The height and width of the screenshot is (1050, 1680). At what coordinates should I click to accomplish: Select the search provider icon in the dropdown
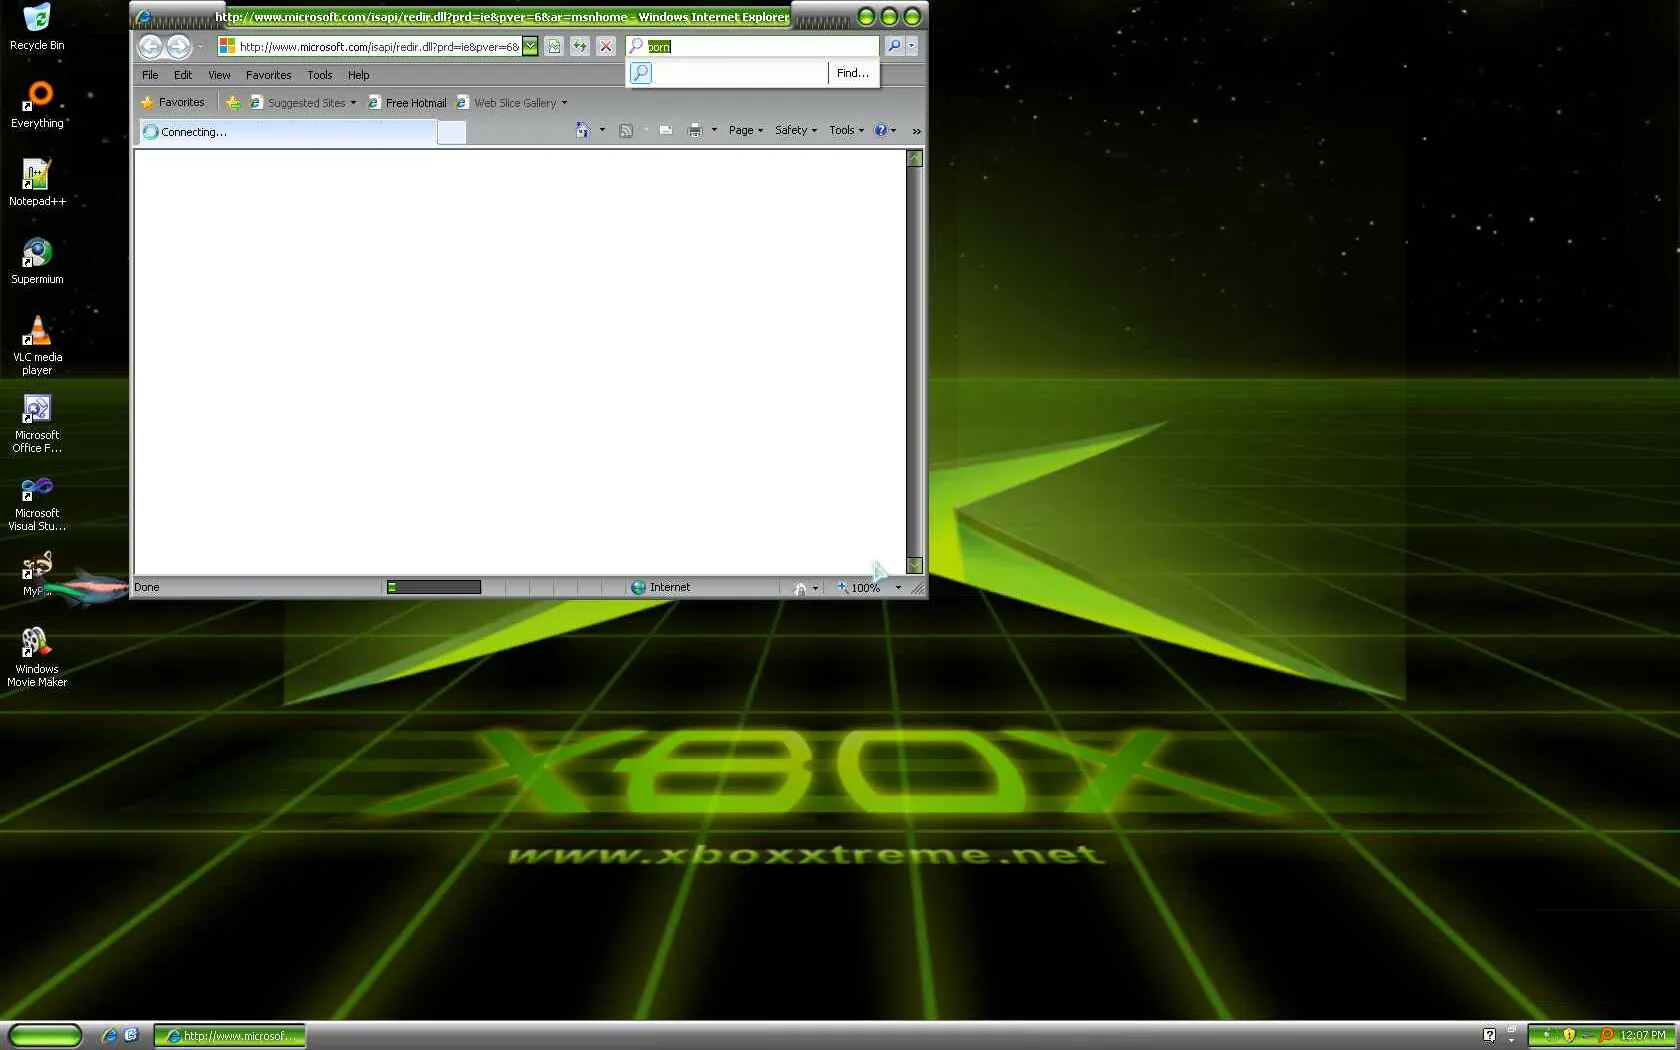click(641, 73)
